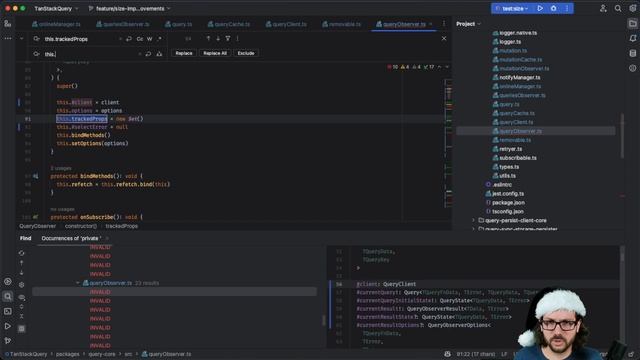Open Structure tool window icon

pos(8,24)
